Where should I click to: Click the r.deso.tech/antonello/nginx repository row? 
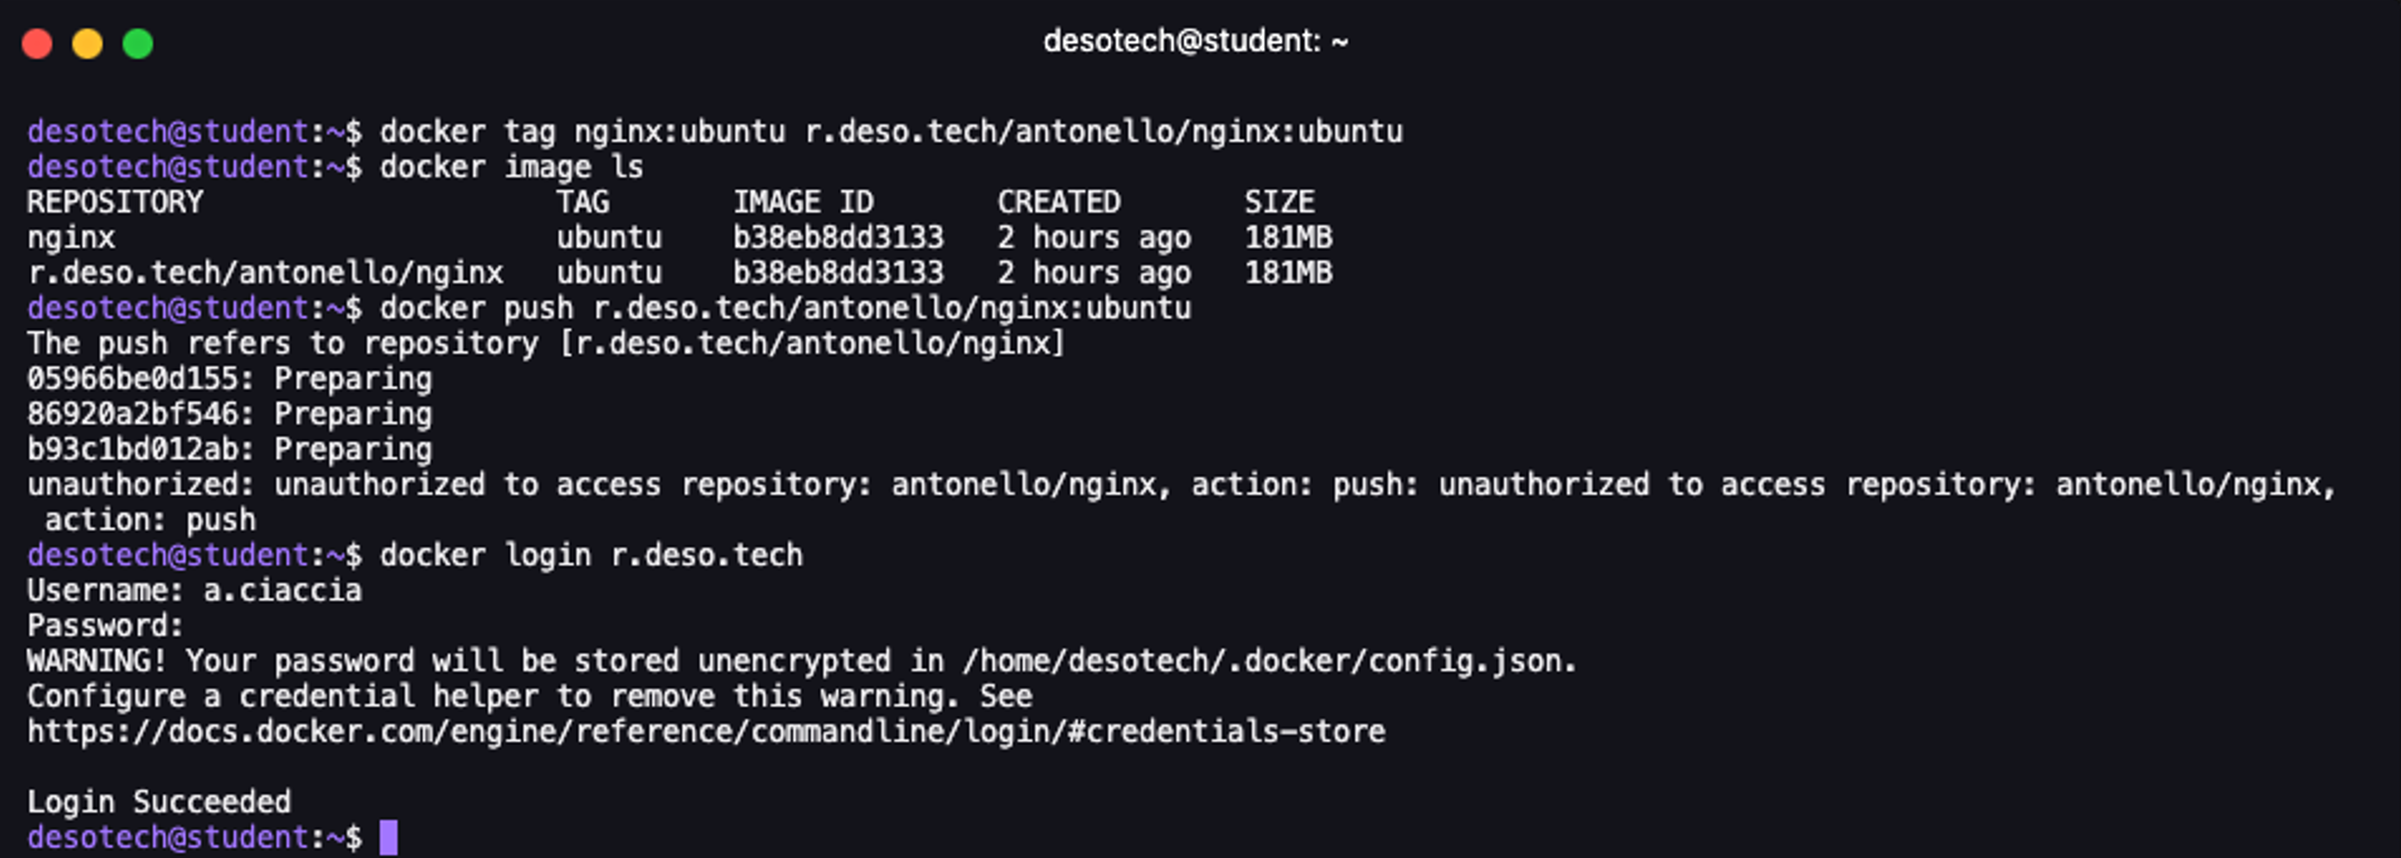pyautogui.click(x=265, y=273)
